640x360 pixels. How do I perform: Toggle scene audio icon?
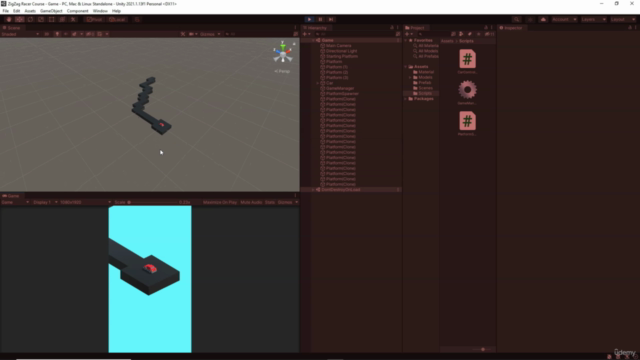(65, 34)
